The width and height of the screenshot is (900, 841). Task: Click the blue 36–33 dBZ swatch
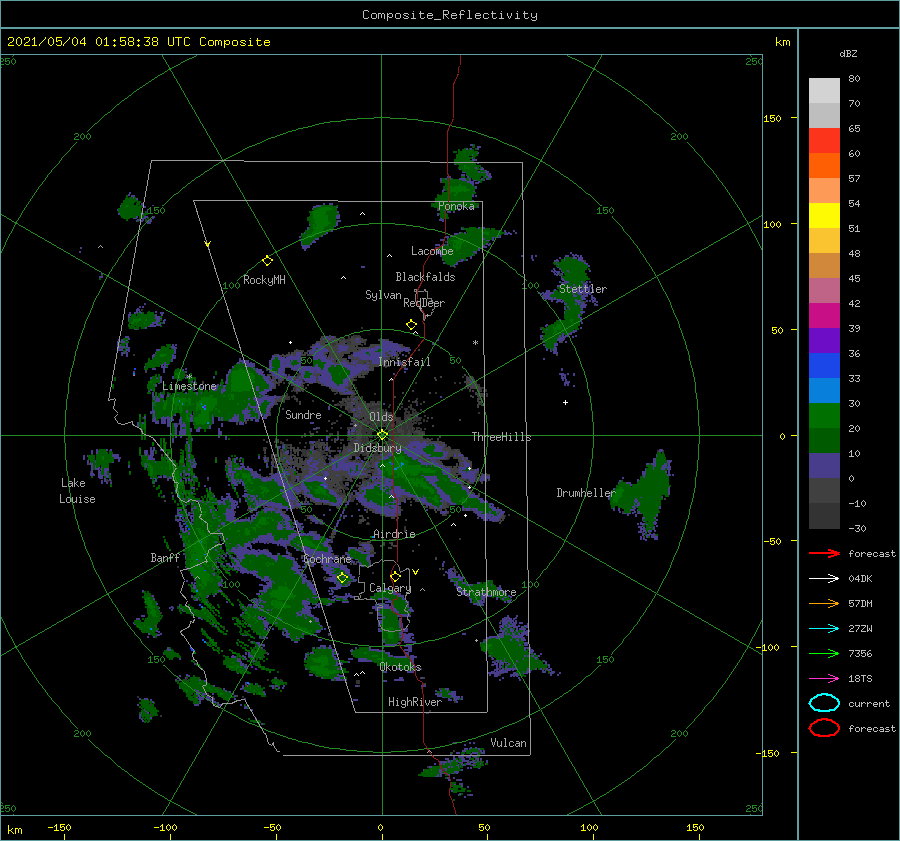point(824,365)
